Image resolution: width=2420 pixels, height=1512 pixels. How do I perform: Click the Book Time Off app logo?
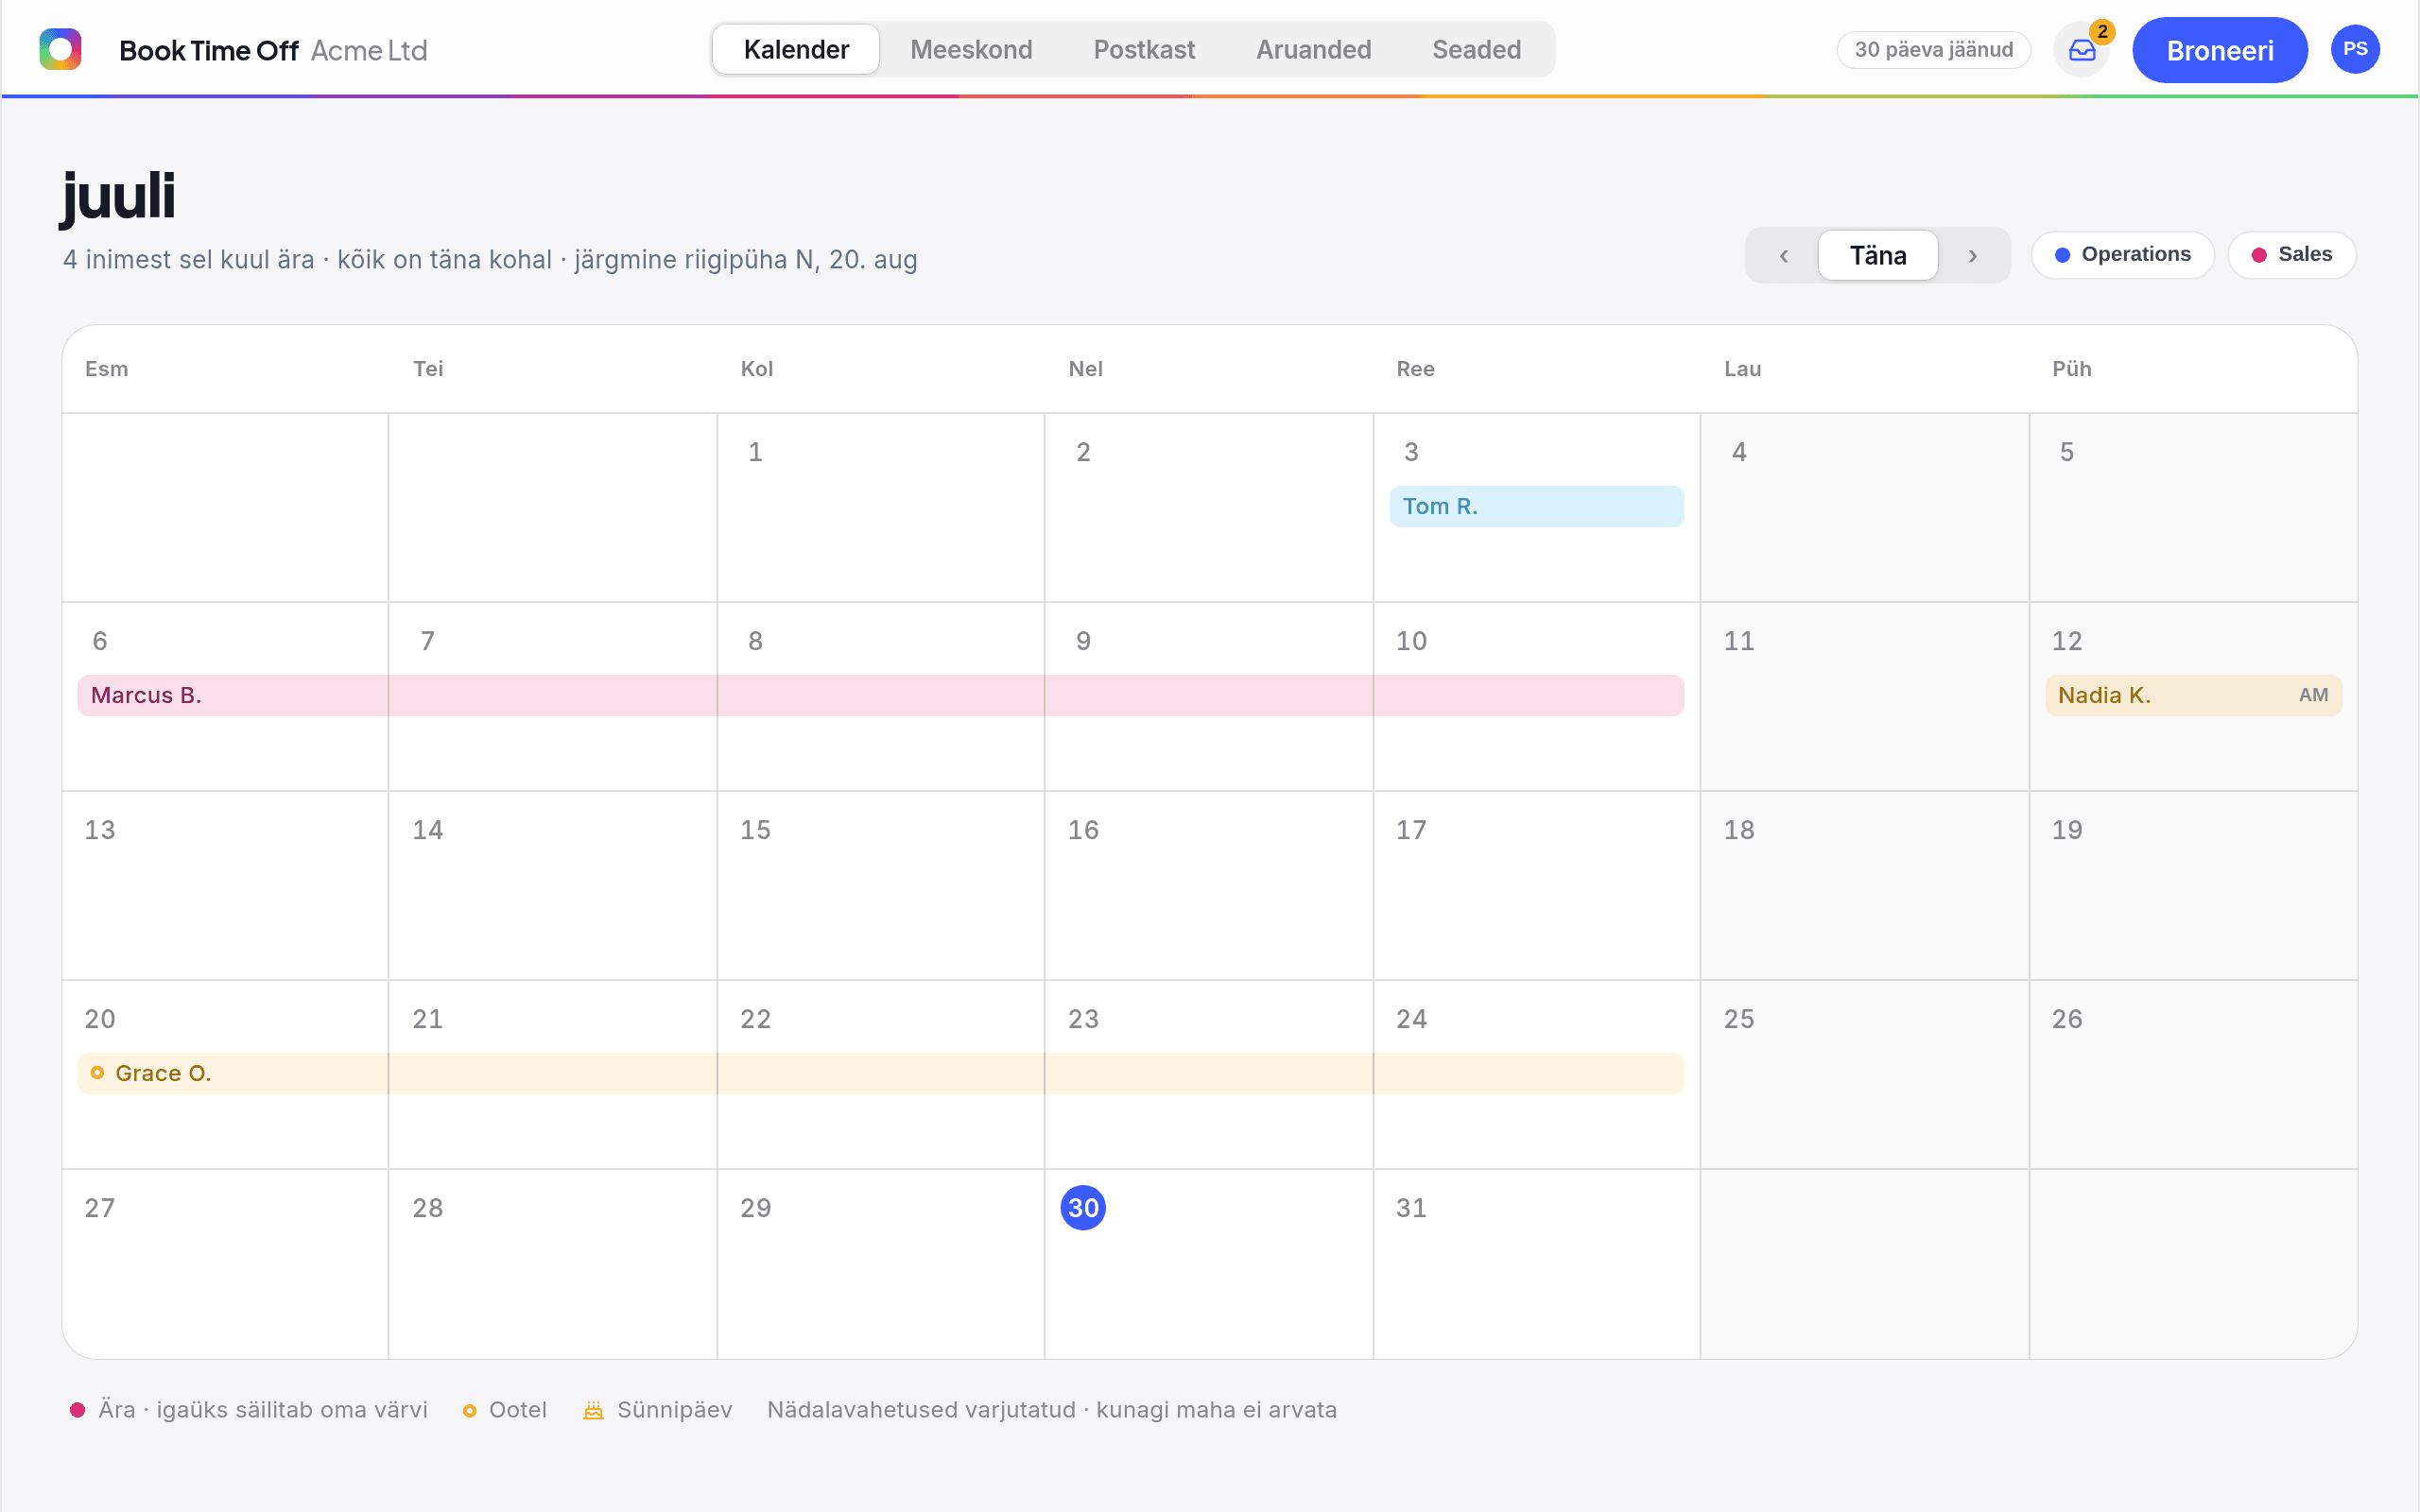pyautogui.click(x=60, y=49)
